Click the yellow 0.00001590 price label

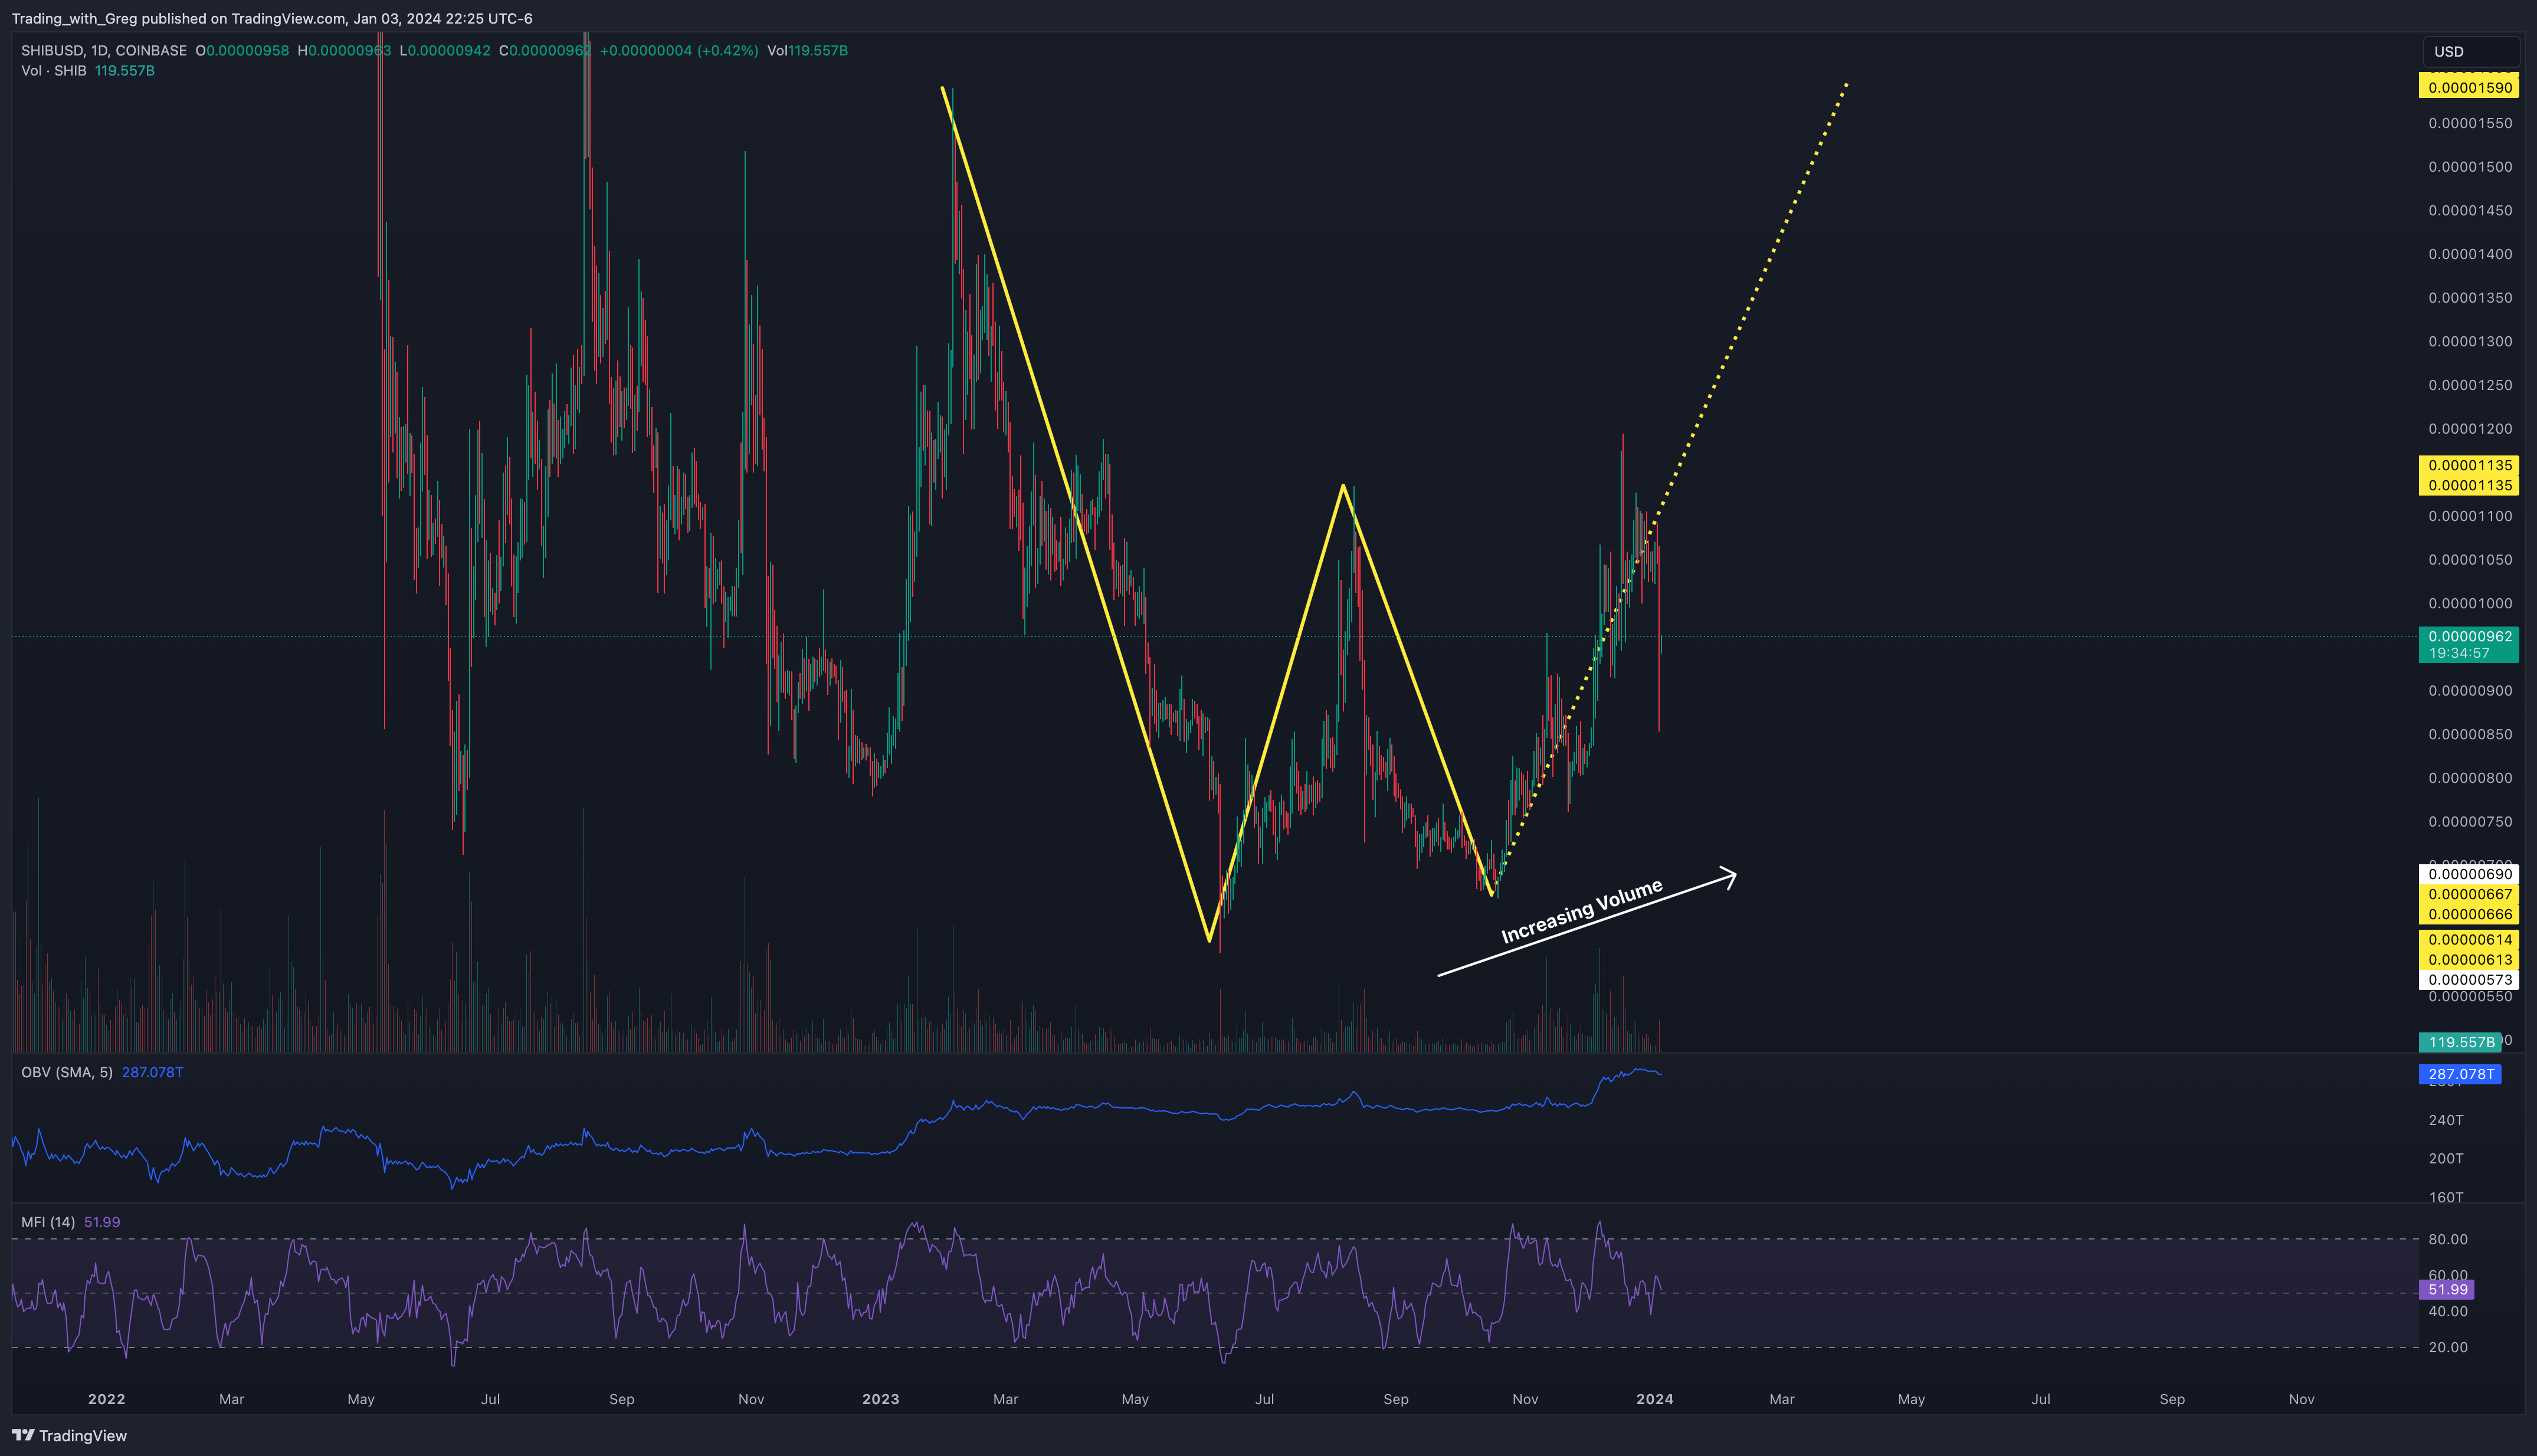(2469, 87)
